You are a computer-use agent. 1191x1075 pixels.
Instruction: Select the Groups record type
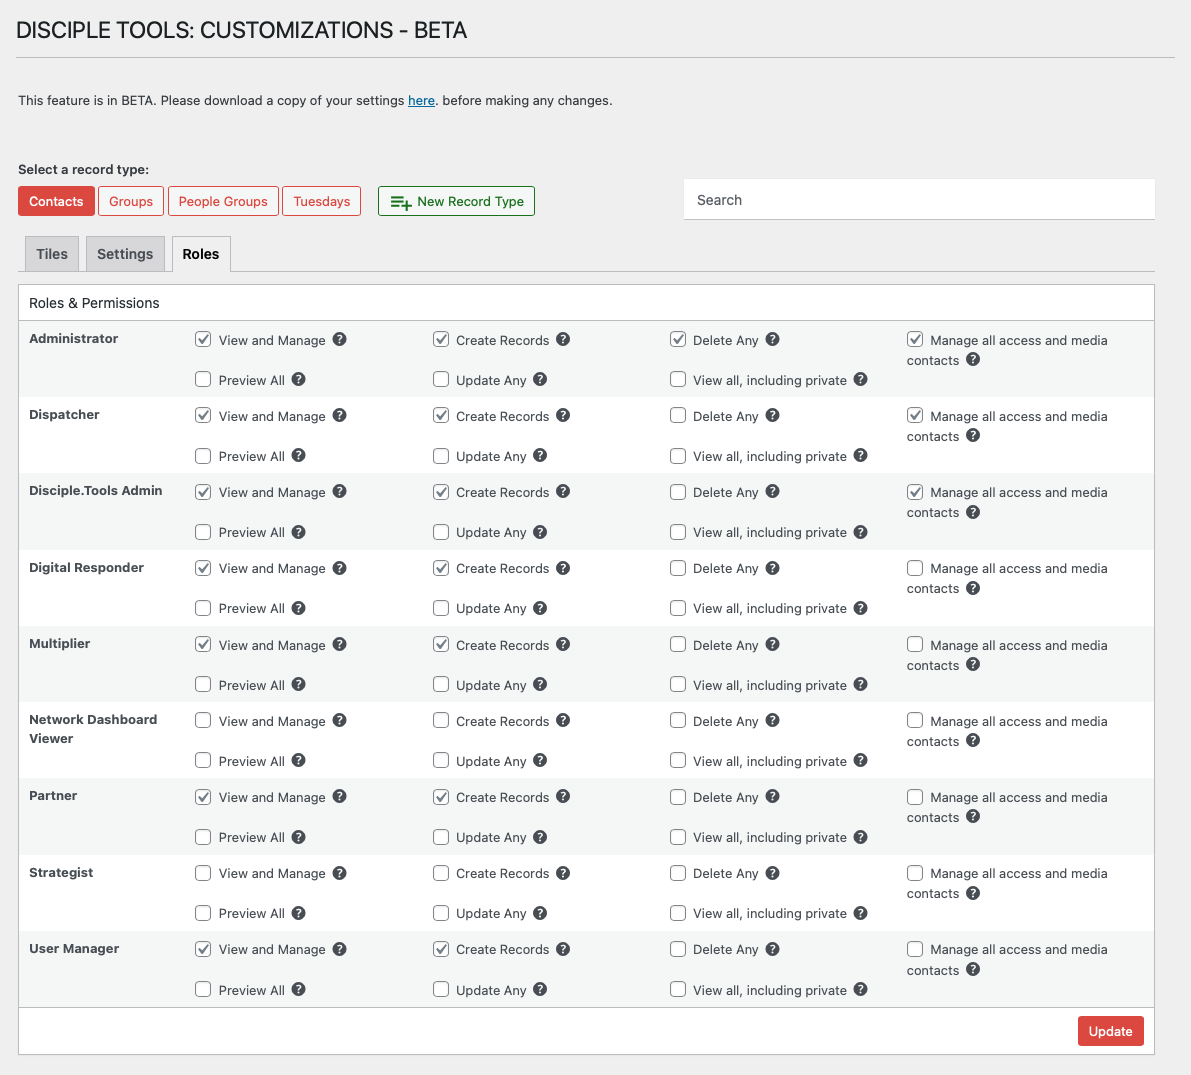pos(131,201)
